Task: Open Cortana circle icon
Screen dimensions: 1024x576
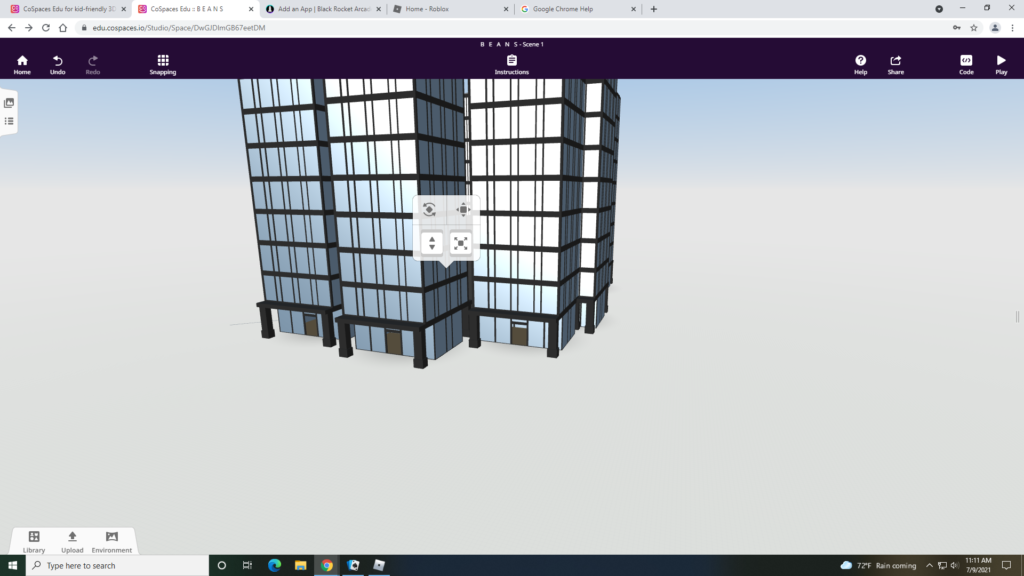Action: point(221,566)
